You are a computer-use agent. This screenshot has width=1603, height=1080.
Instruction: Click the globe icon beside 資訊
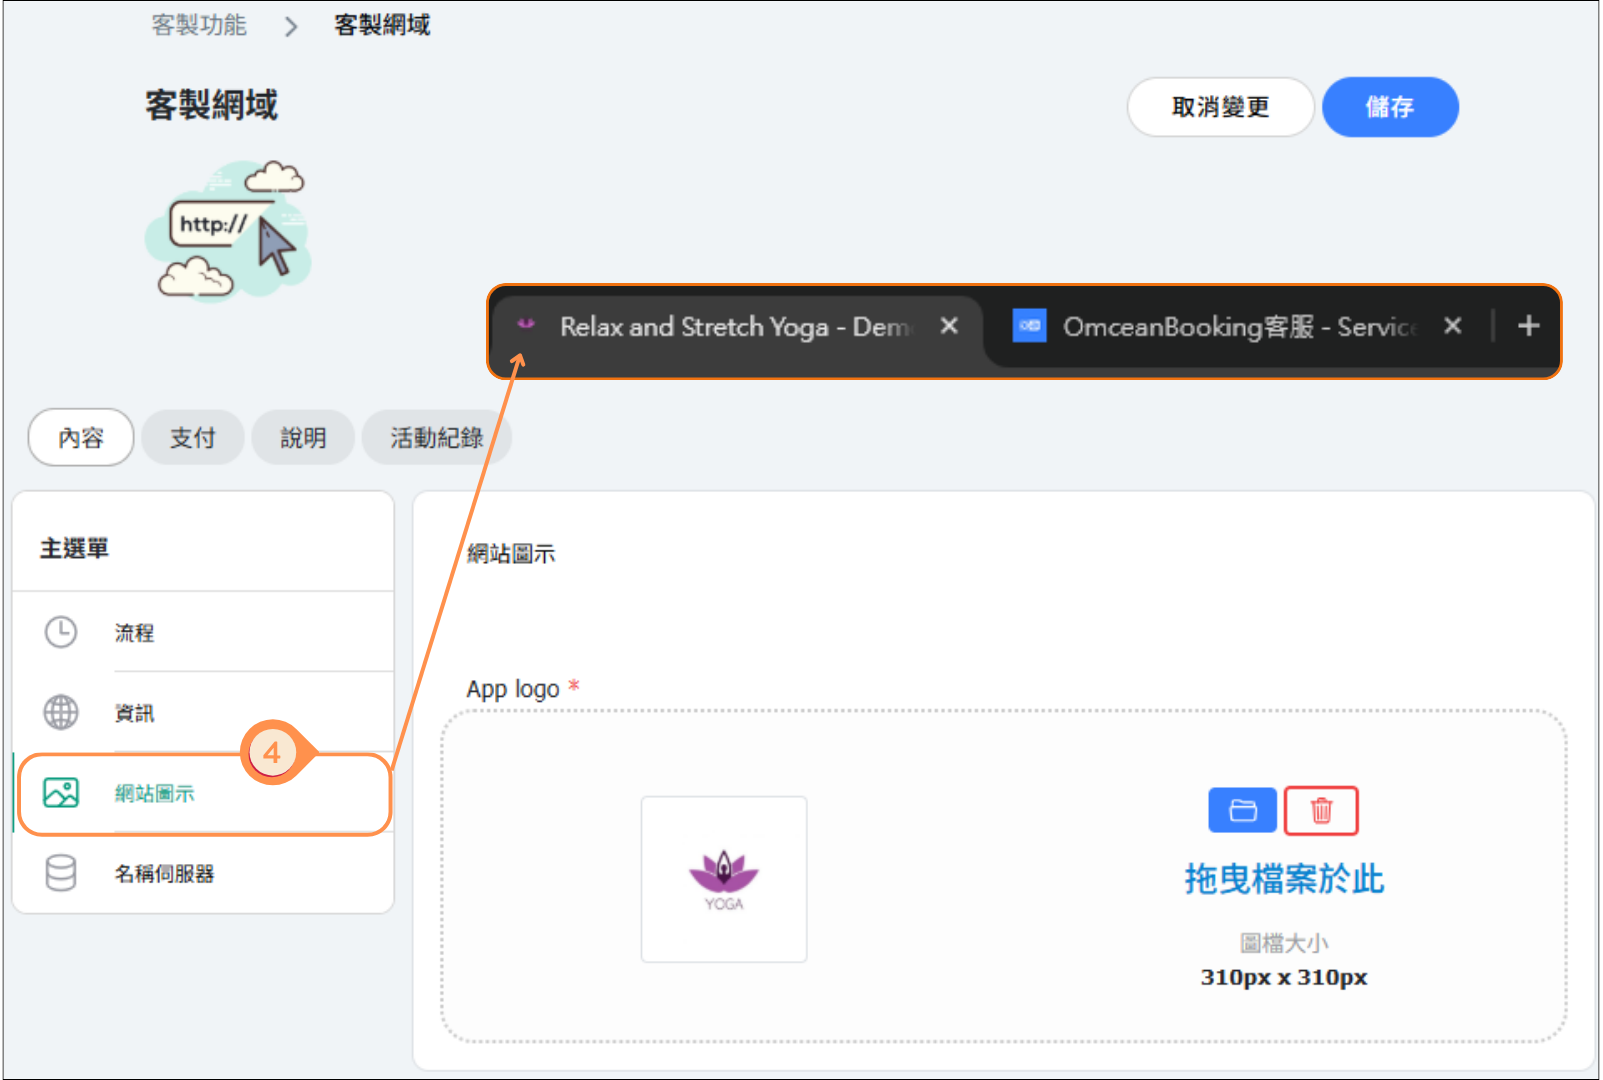(61, 712)
